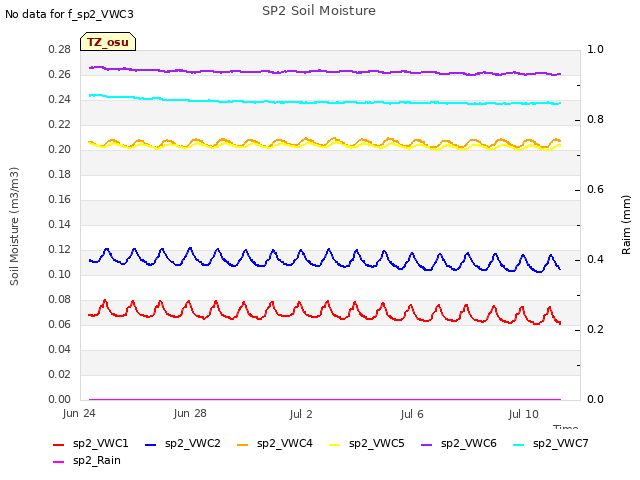The height and width of the screenshot is (480, 640).
Task: Click the 0.10 left axis tick label
Action: pos(60,274)
